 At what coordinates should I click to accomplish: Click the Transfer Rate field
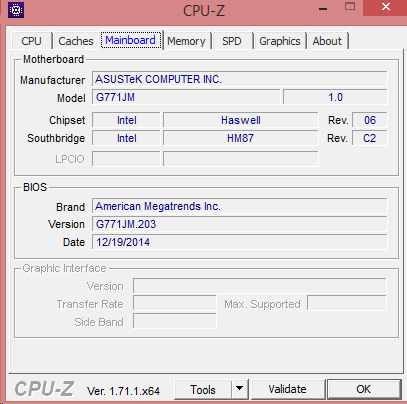tap(175, 304)
